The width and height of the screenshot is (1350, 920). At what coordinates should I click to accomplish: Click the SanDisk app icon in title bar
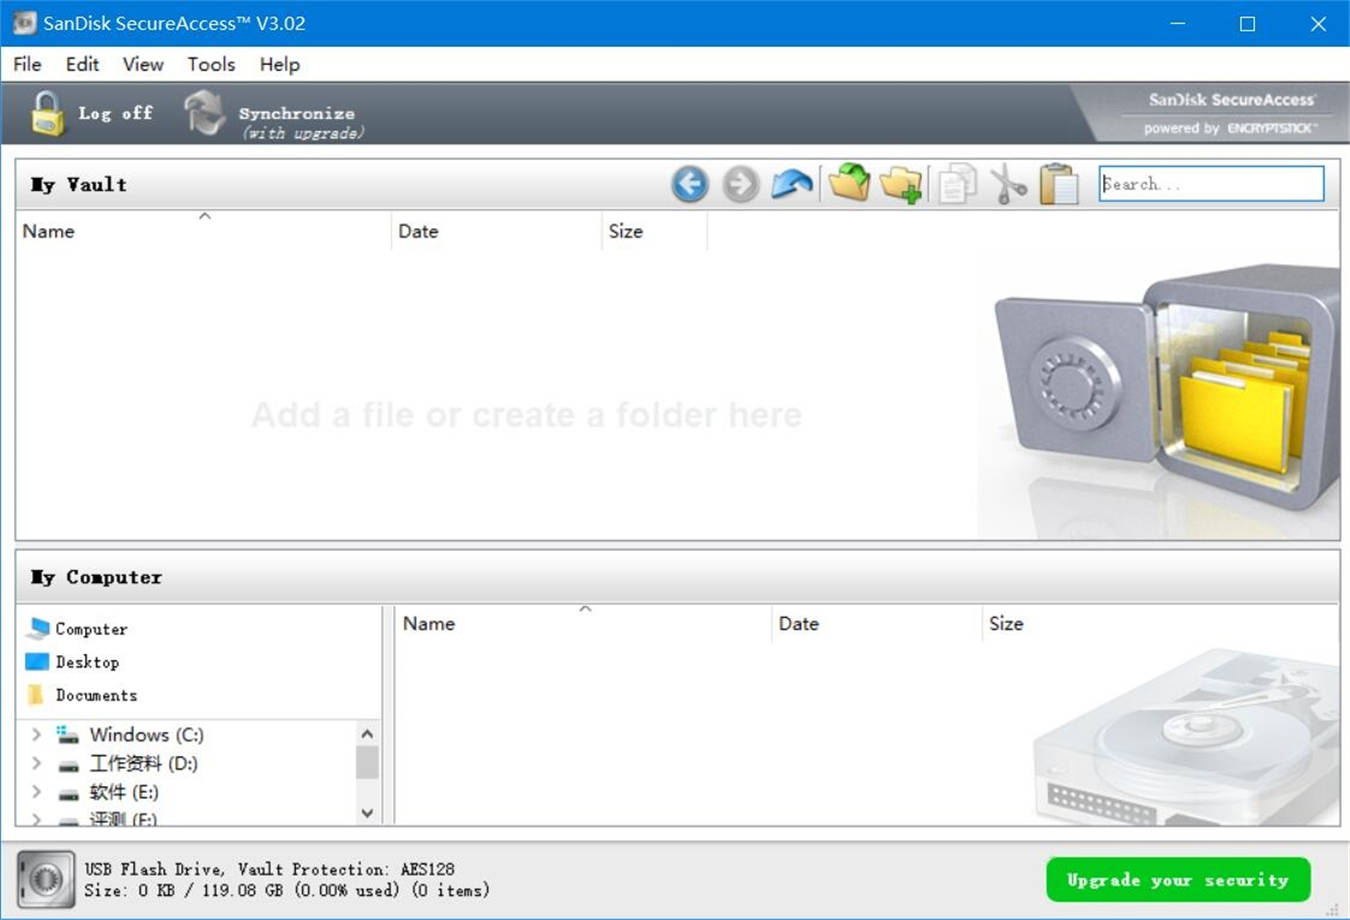point(24,23)
